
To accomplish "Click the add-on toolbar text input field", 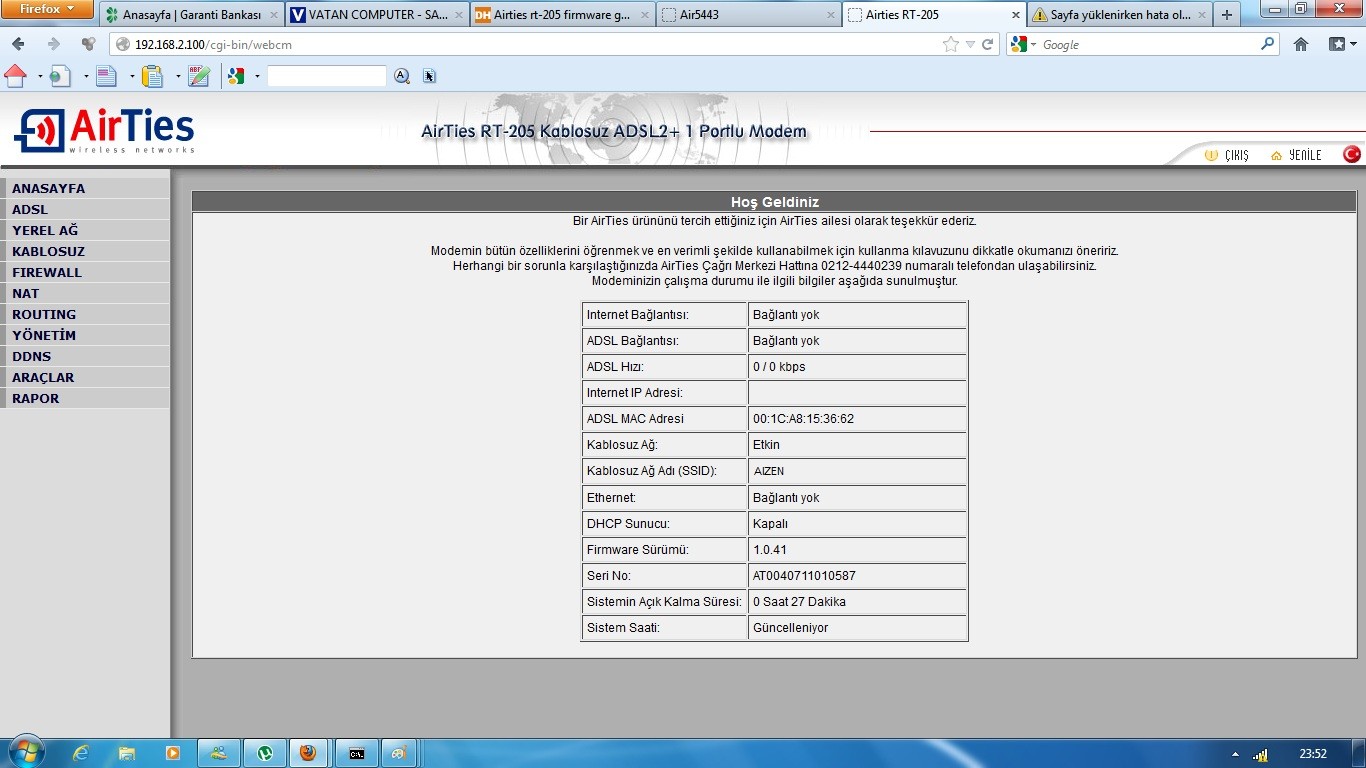I will tap(326, 76).
